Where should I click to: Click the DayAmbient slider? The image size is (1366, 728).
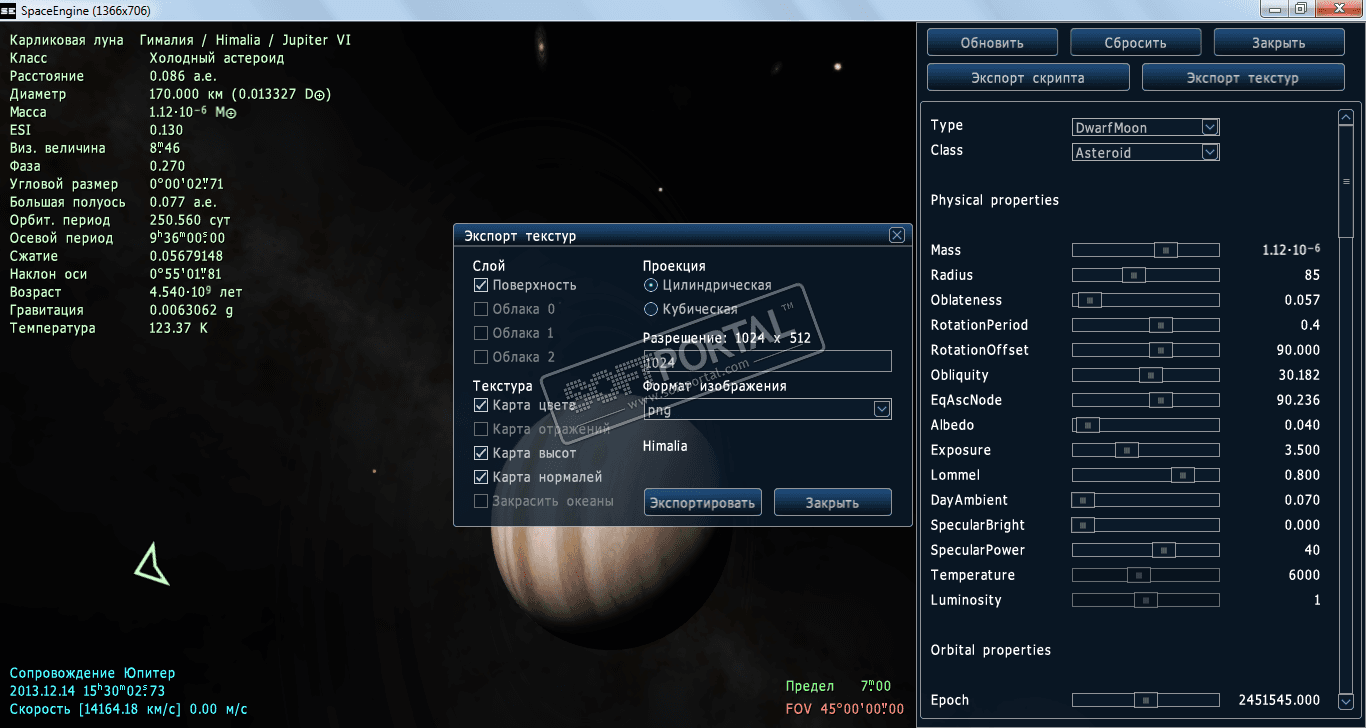pyautogui.click(x=1146, y=500)
